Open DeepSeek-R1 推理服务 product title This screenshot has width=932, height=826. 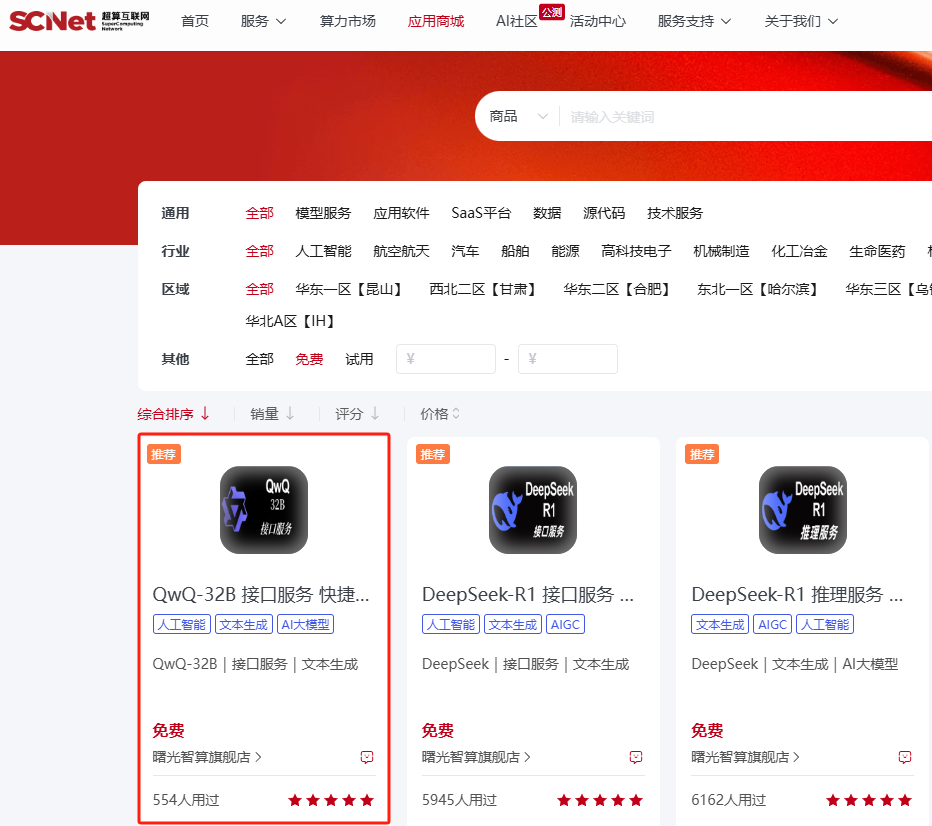tap(798, 594)
